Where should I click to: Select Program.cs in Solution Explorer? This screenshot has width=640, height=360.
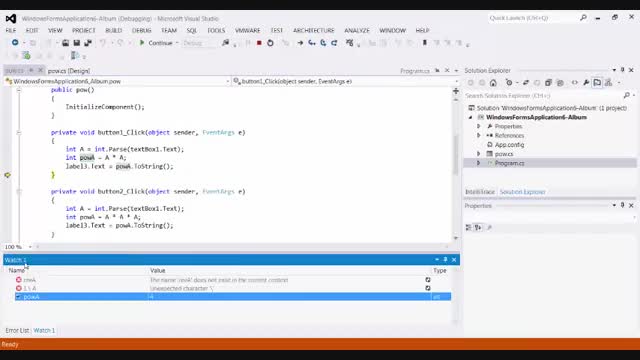click(x=509, y=163)
